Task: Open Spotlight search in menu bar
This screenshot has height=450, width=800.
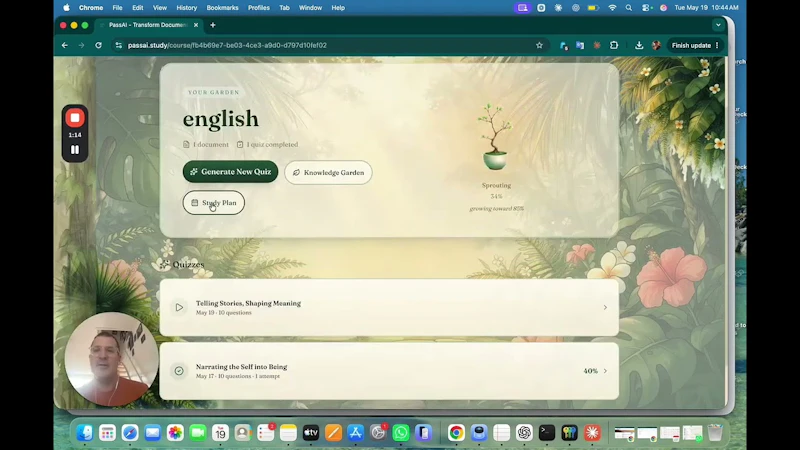Action: point(629,8)
